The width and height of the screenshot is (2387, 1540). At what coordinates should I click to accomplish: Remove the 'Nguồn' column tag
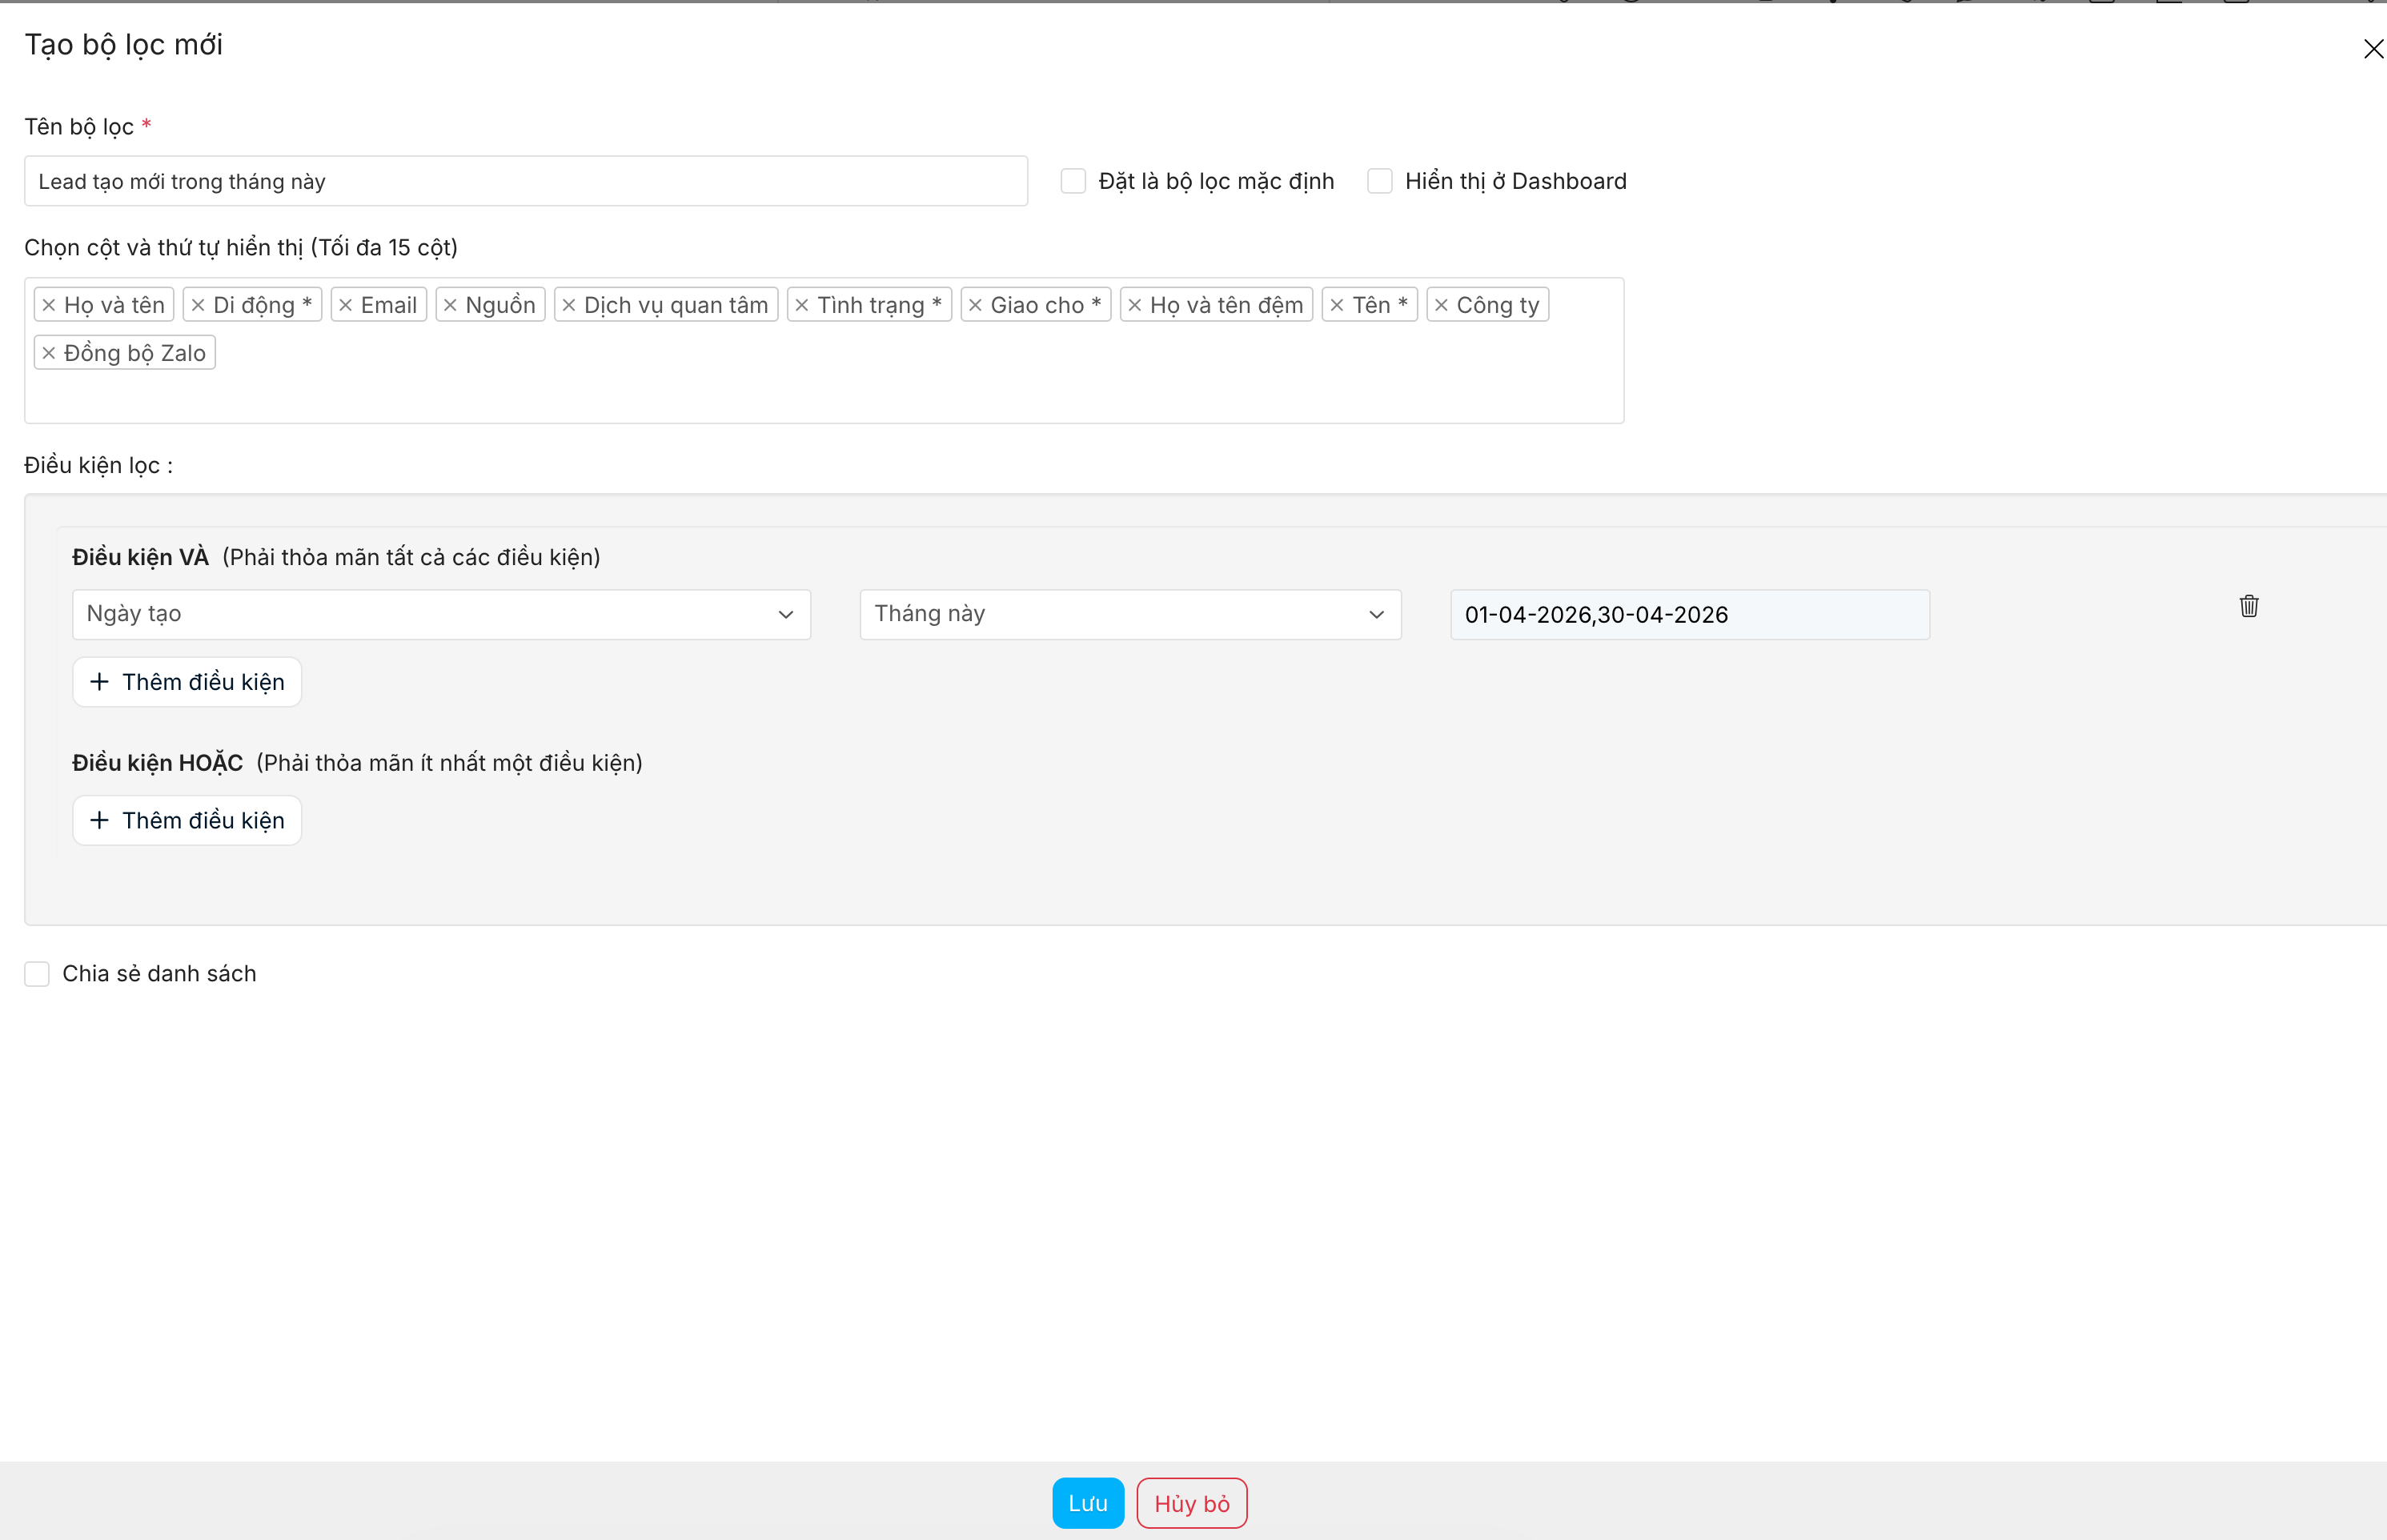point(451,305)
